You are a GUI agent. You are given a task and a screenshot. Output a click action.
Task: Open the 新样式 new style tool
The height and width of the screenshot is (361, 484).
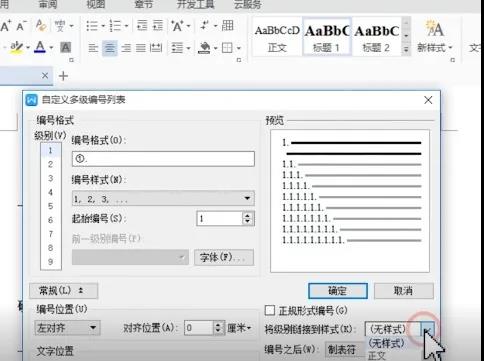435,36
